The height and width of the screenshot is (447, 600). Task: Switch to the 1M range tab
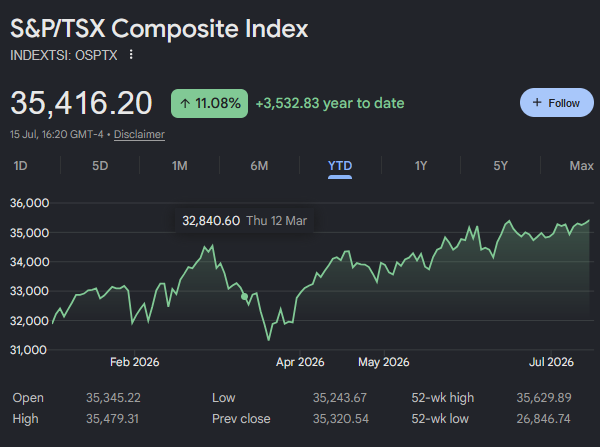(179, 166)
